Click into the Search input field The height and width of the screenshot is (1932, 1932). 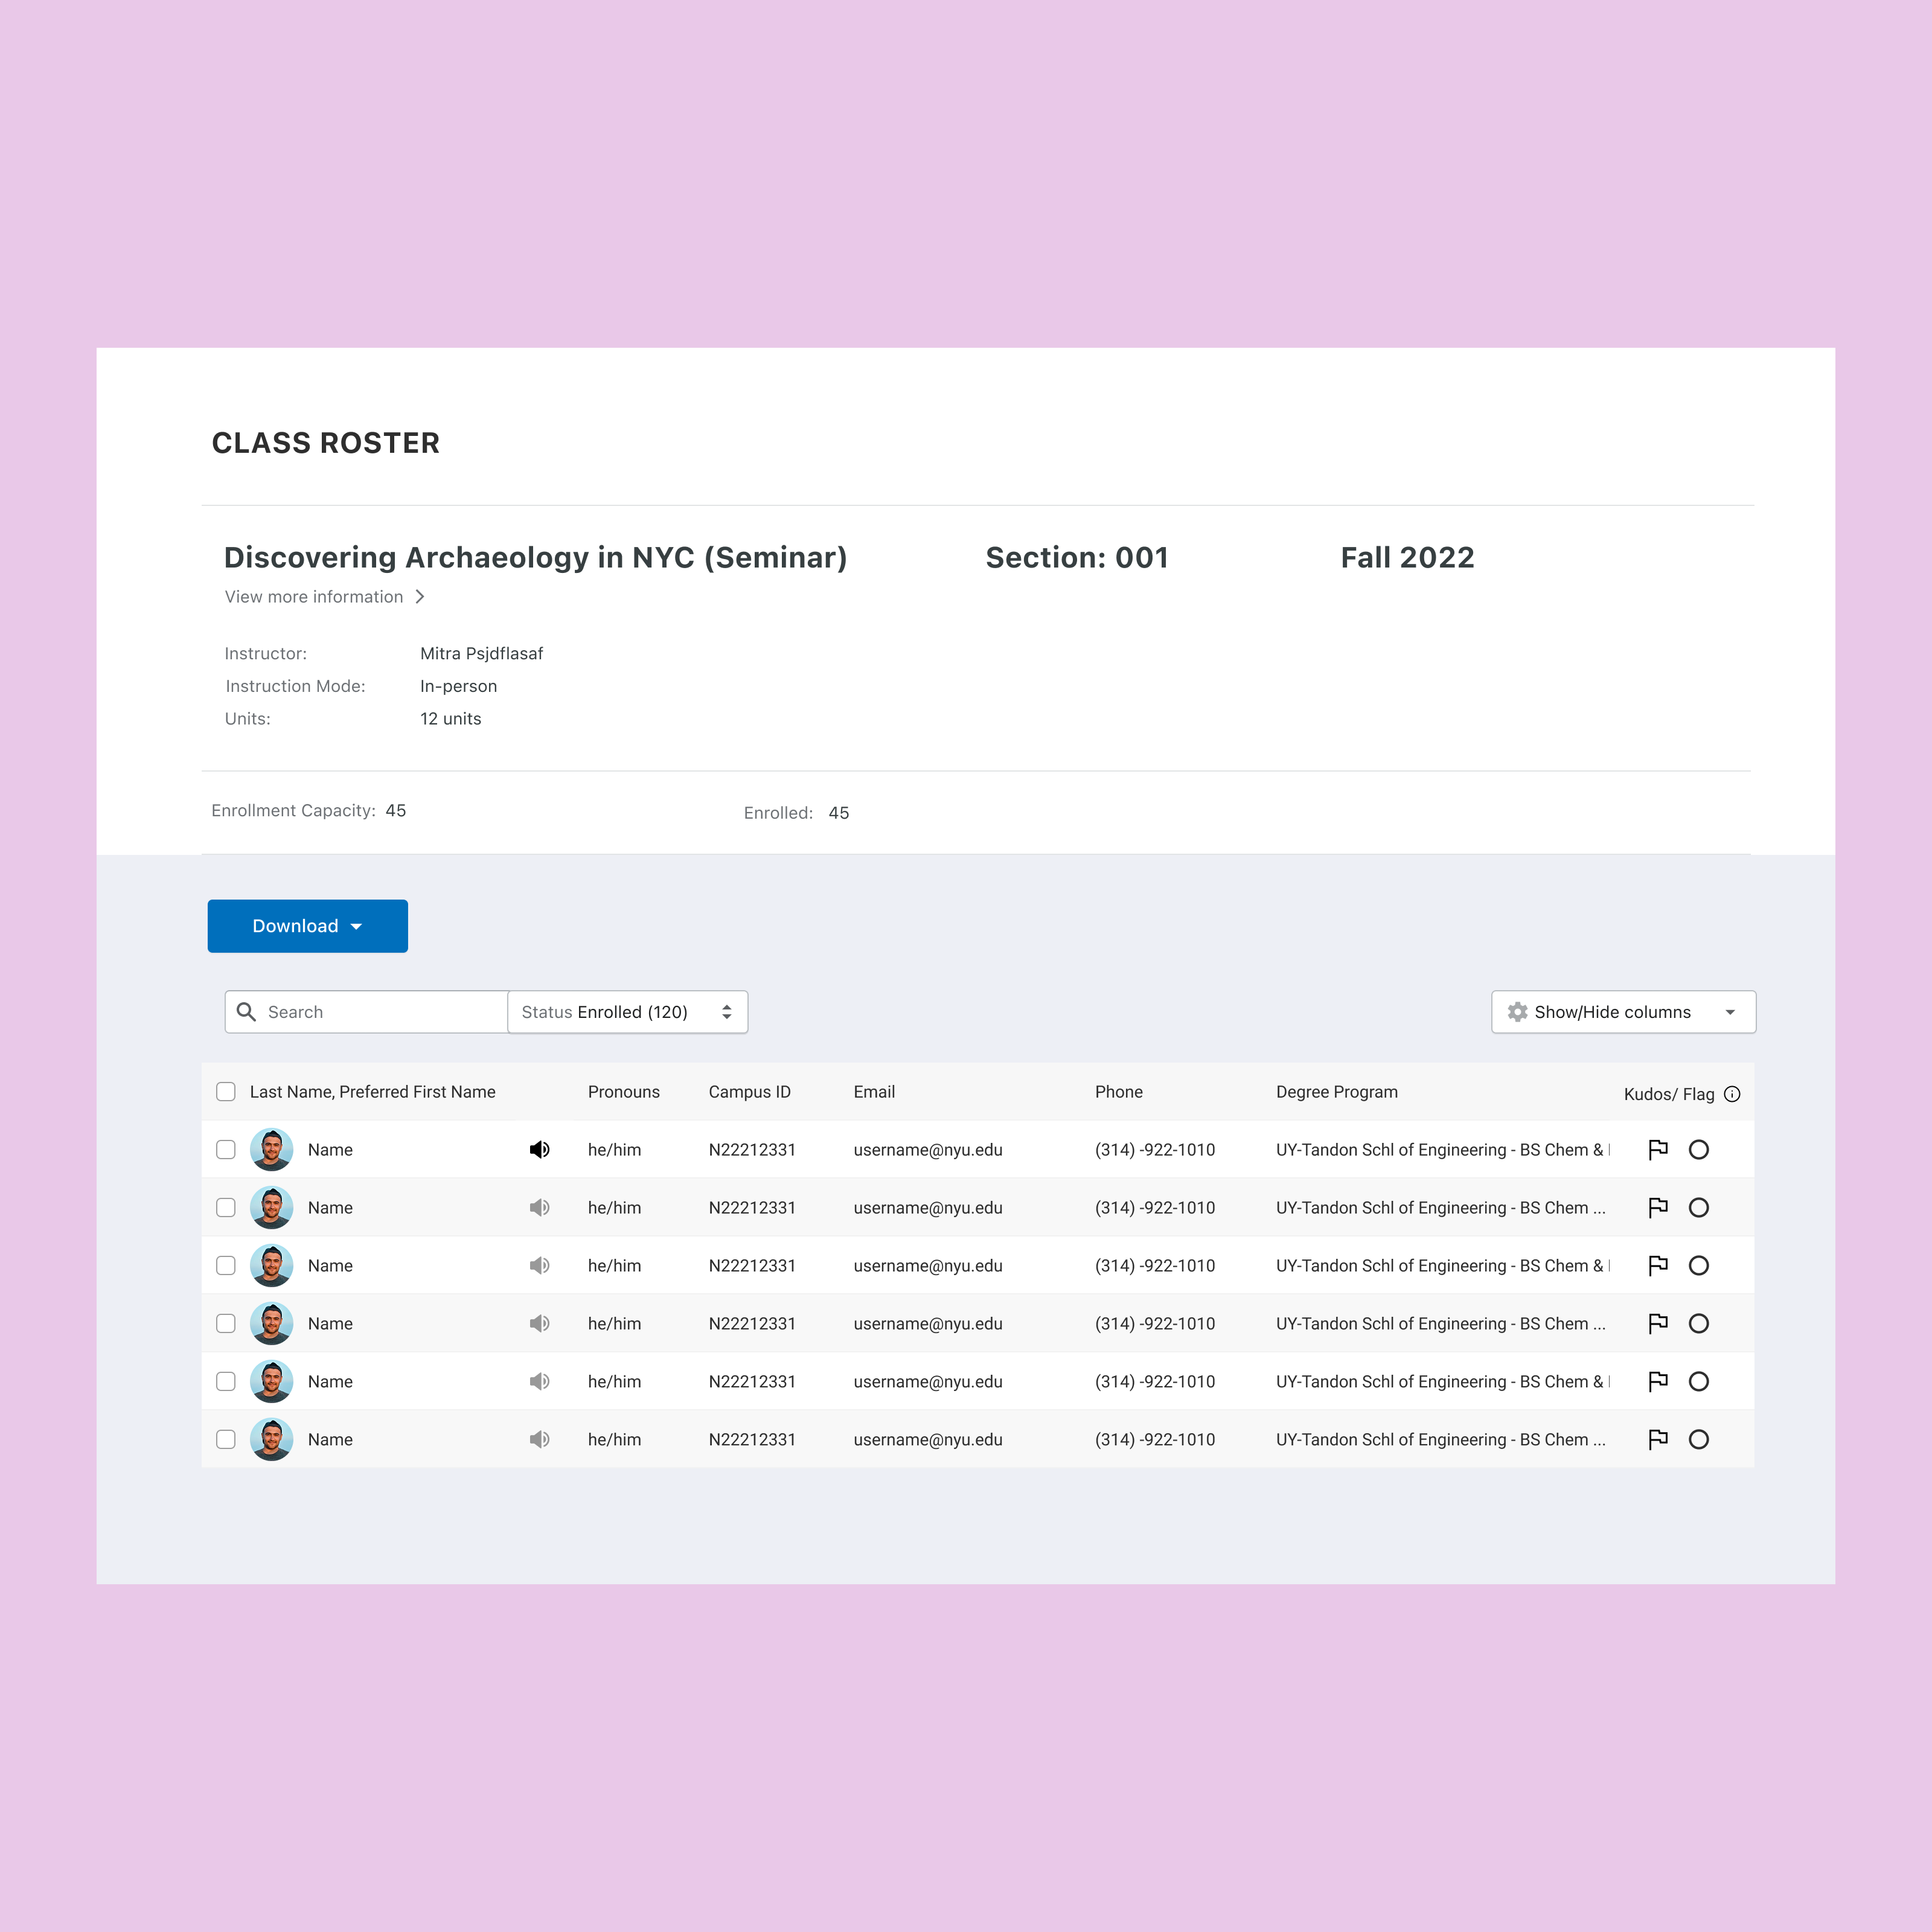pos(380,1012)
